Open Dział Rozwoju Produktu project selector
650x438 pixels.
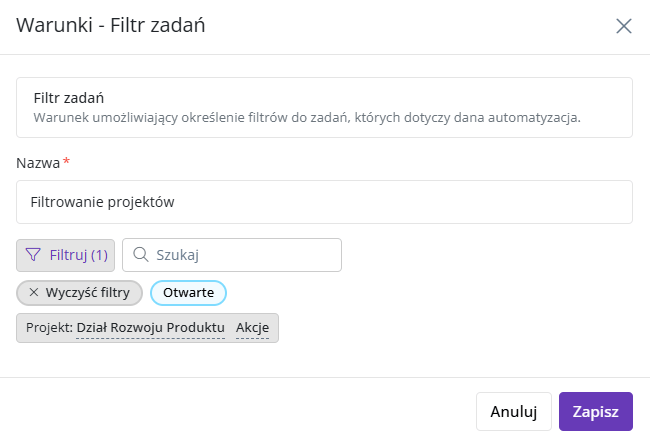point(150,328)
